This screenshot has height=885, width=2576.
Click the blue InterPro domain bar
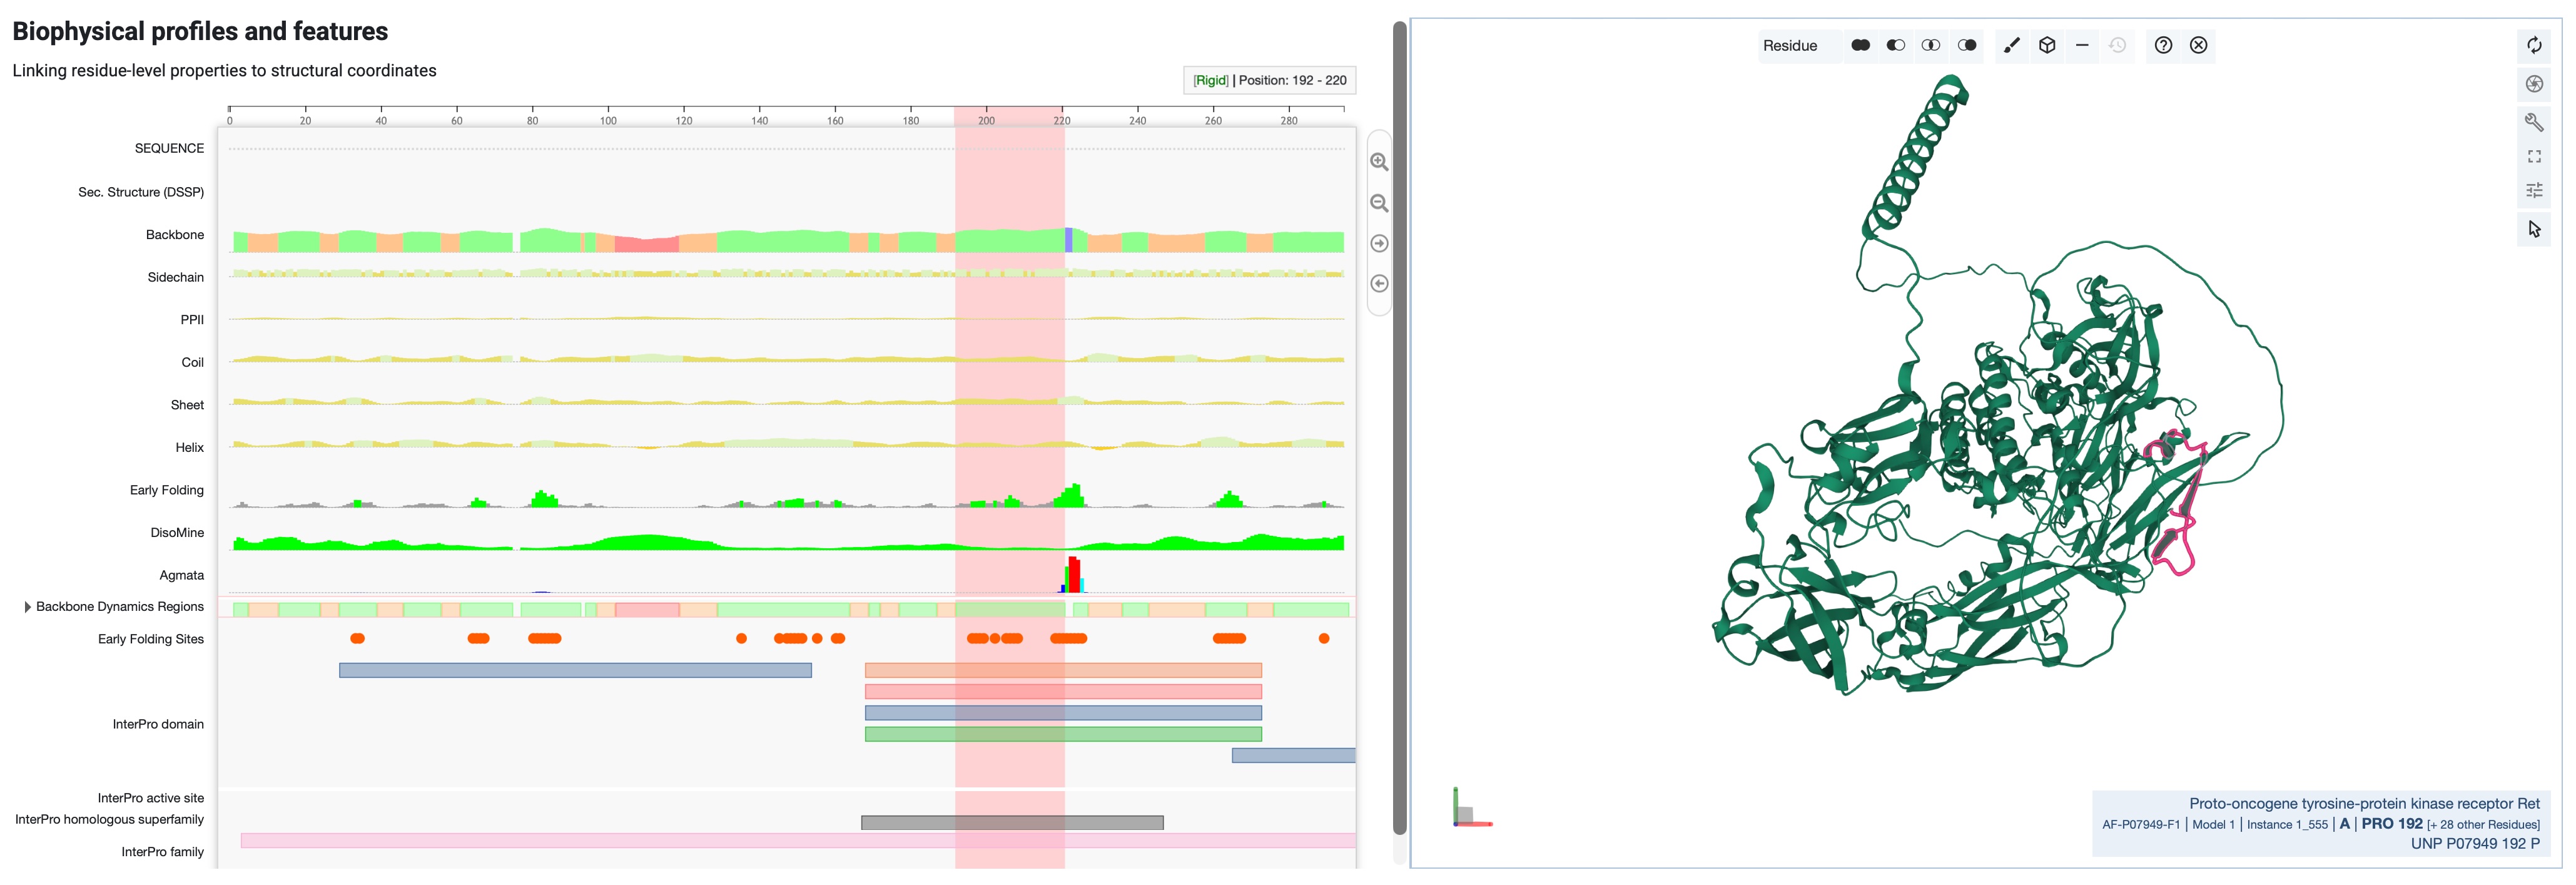point(574,670)
